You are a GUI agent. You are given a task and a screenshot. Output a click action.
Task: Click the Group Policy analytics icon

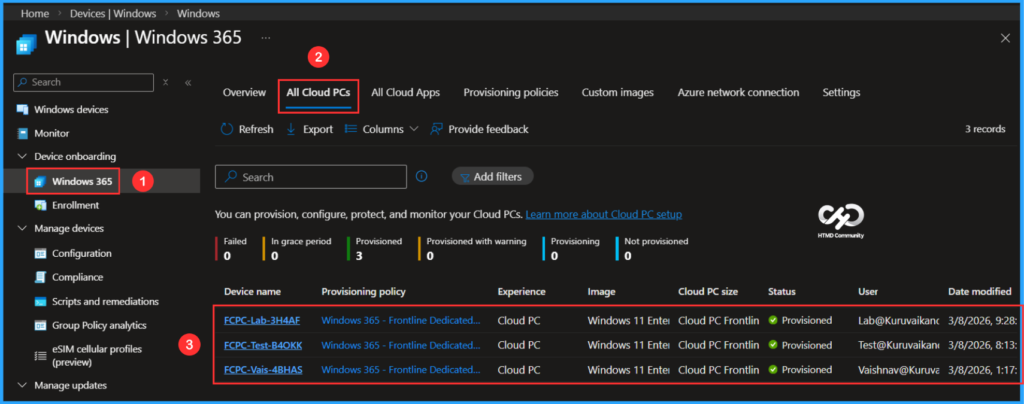pos(40,325)
